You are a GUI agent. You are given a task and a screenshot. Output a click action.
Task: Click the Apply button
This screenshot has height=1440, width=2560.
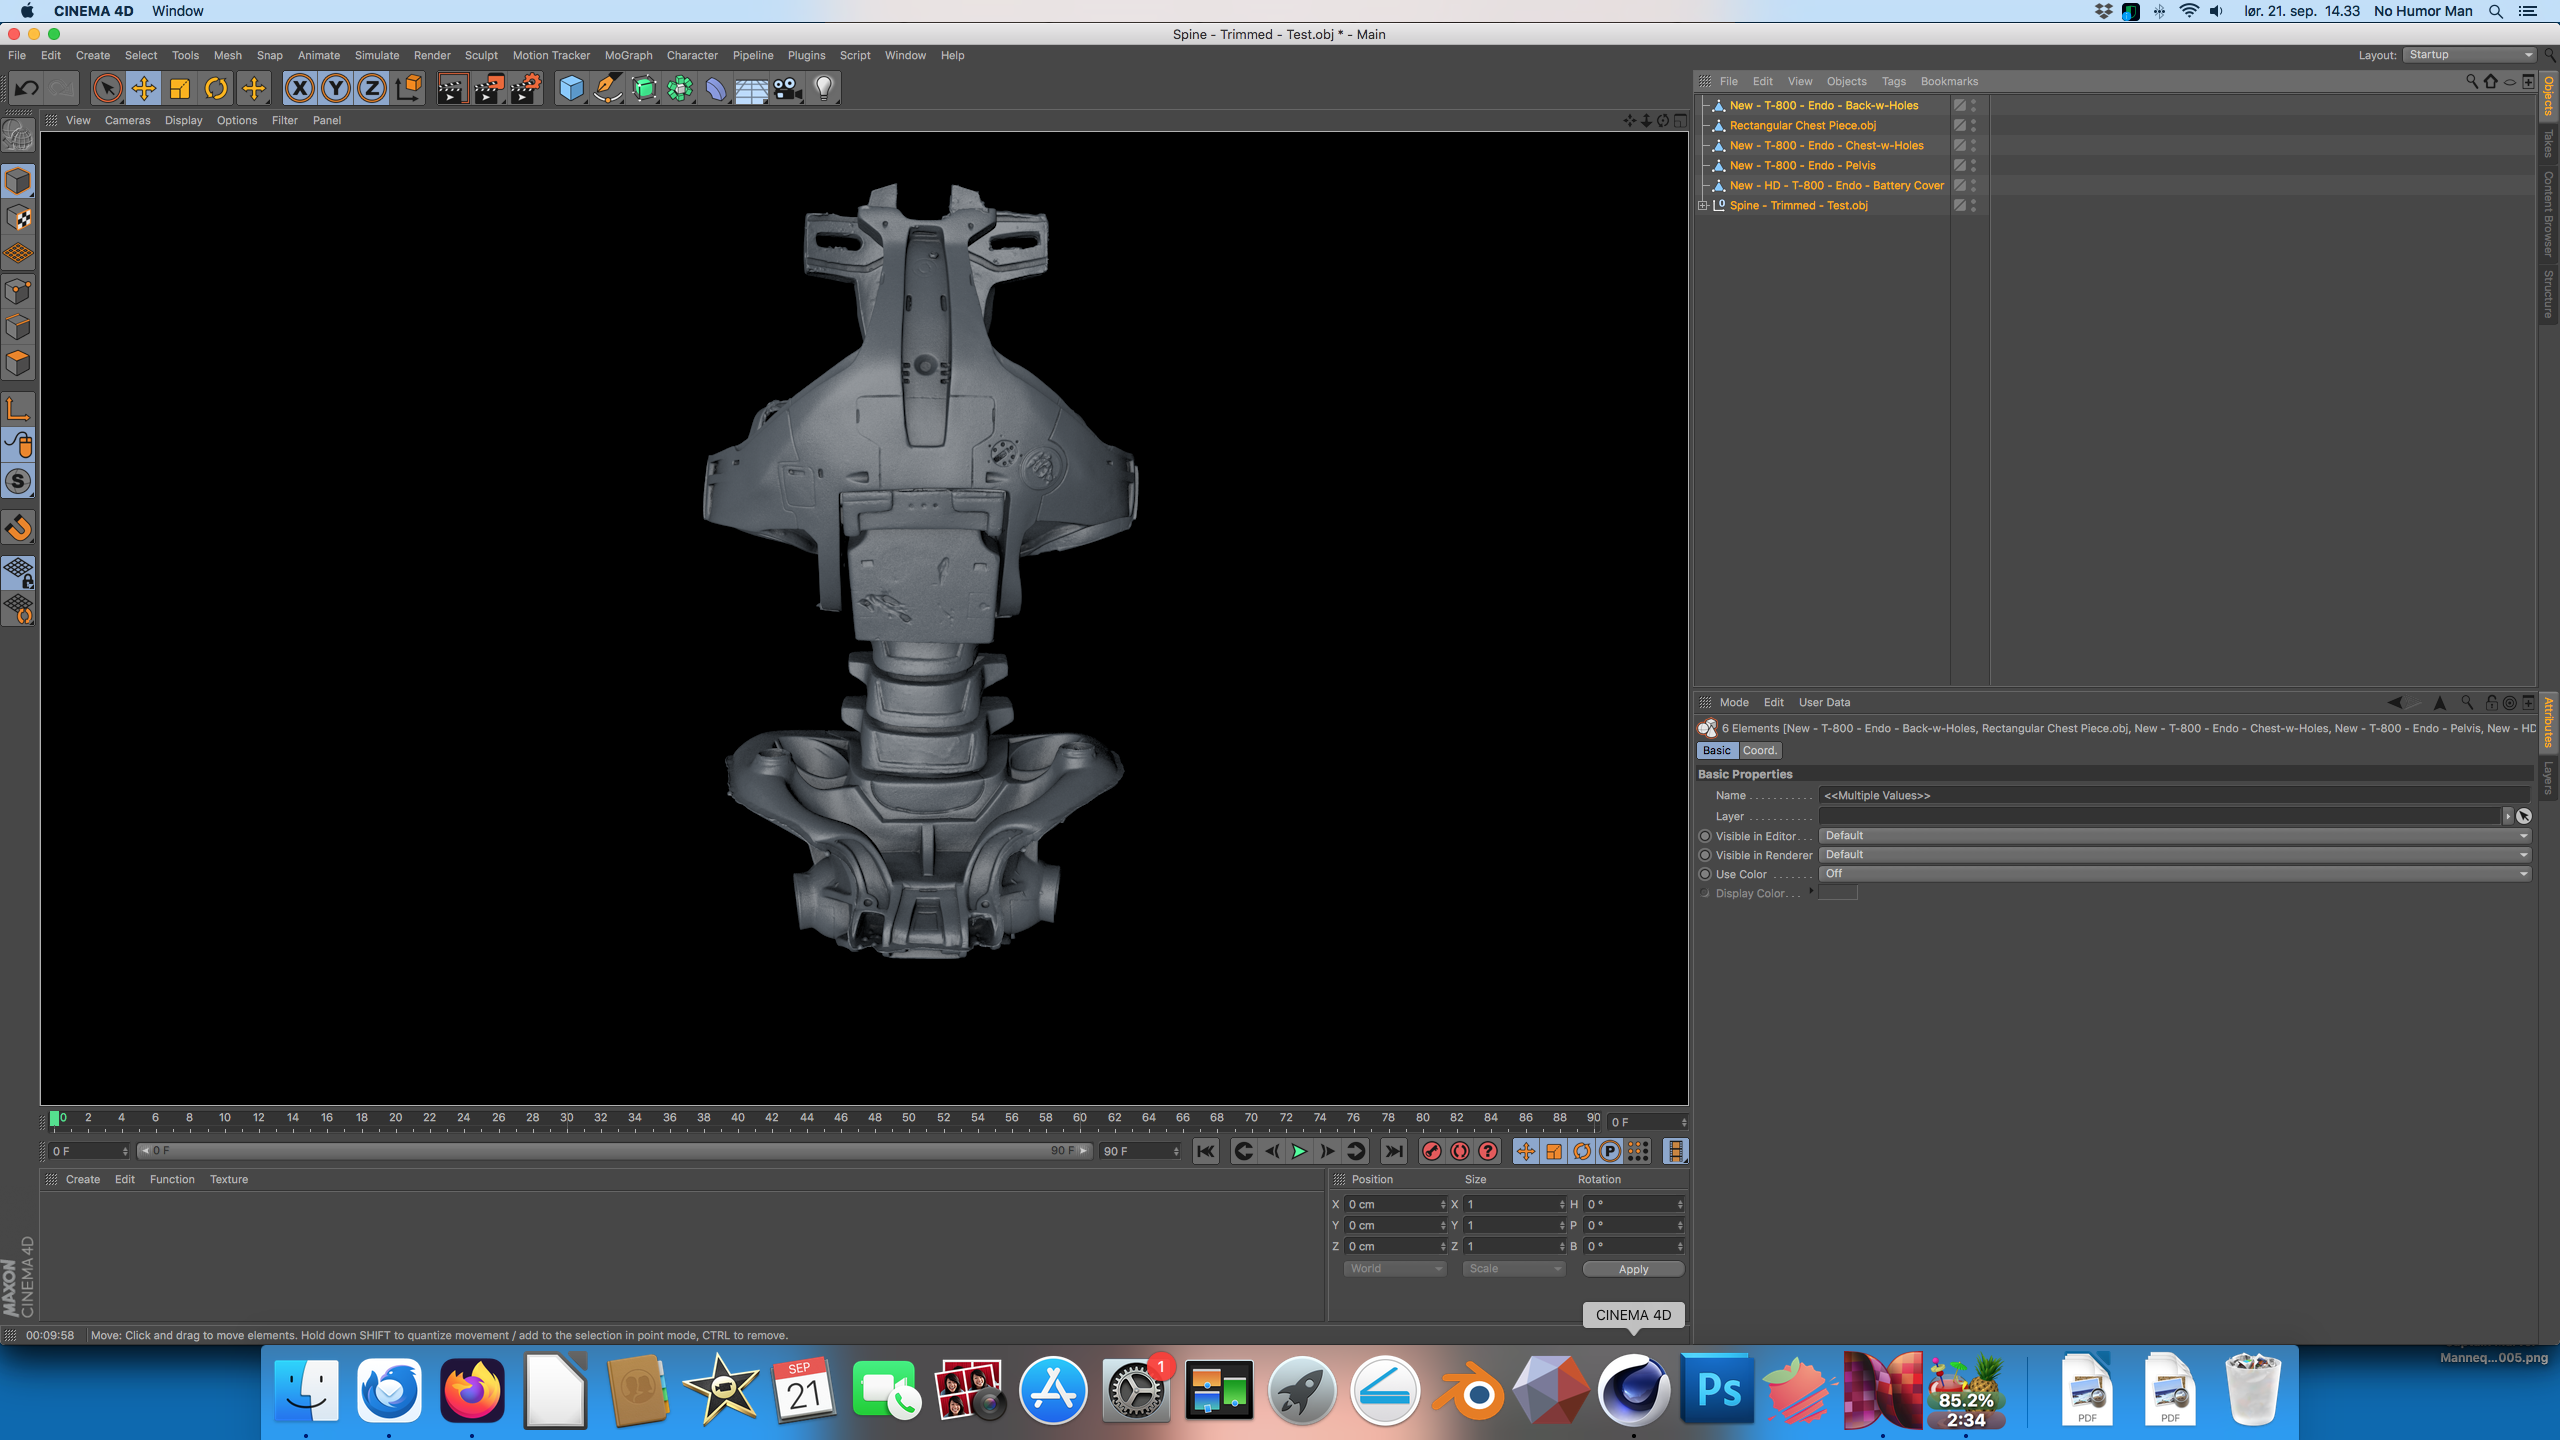(x=1633, y=1269)
